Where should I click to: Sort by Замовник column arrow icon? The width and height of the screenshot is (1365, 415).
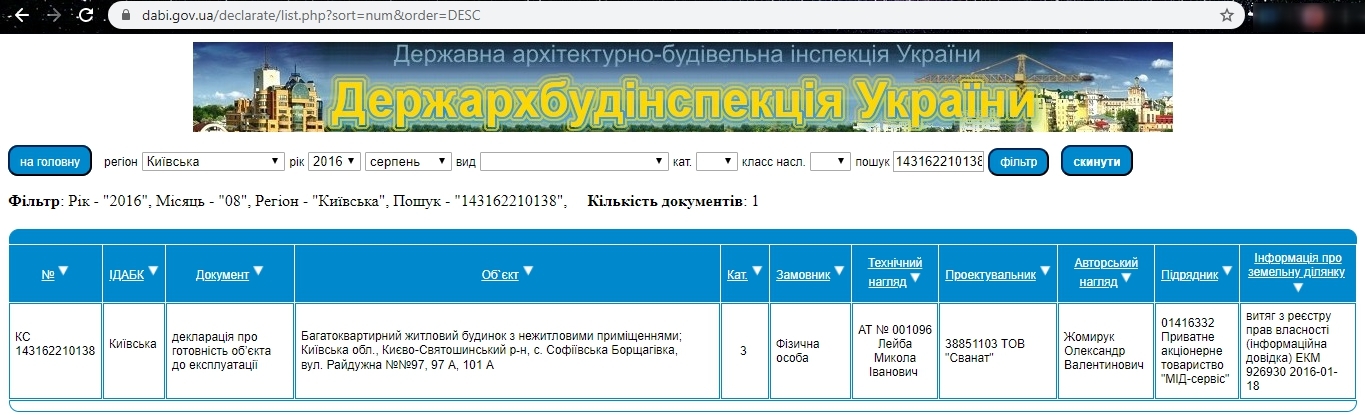coord(840,270)
